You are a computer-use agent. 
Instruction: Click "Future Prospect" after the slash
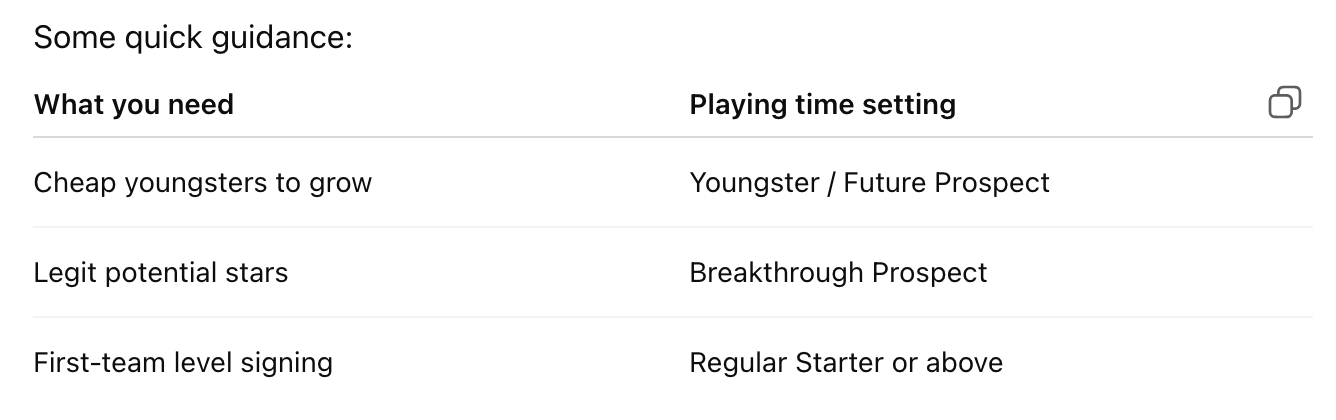(x=946, y=183)
